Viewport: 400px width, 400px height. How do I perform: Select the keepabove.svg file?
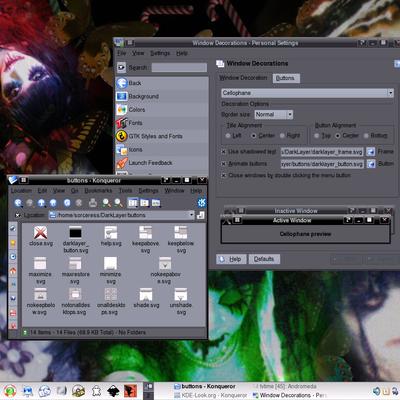click(145, 239)
